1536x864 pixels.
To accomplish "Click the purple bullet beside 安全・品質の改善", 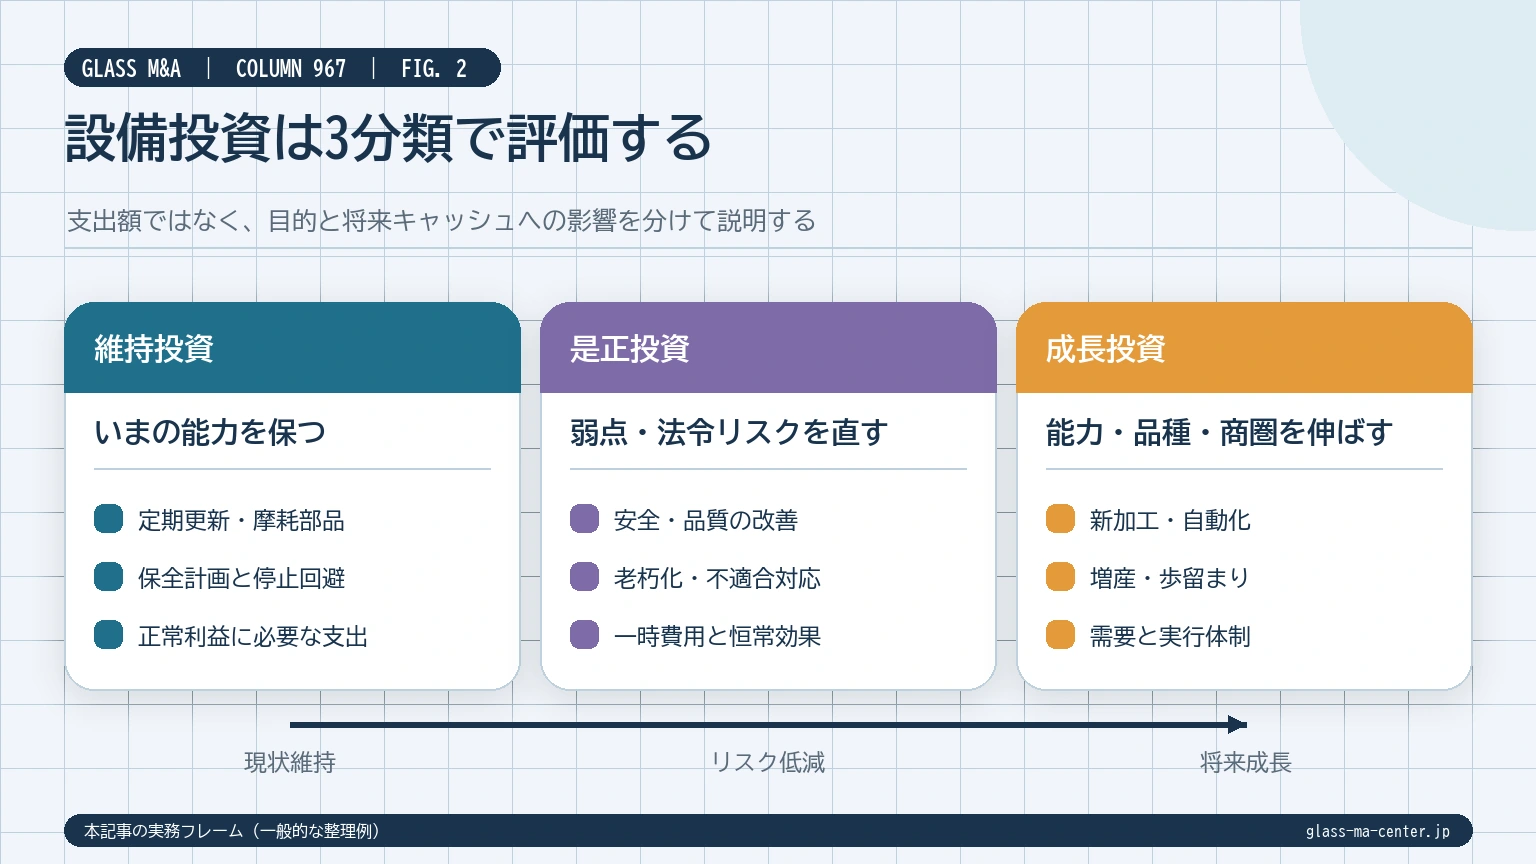I will tap(584, 519).
